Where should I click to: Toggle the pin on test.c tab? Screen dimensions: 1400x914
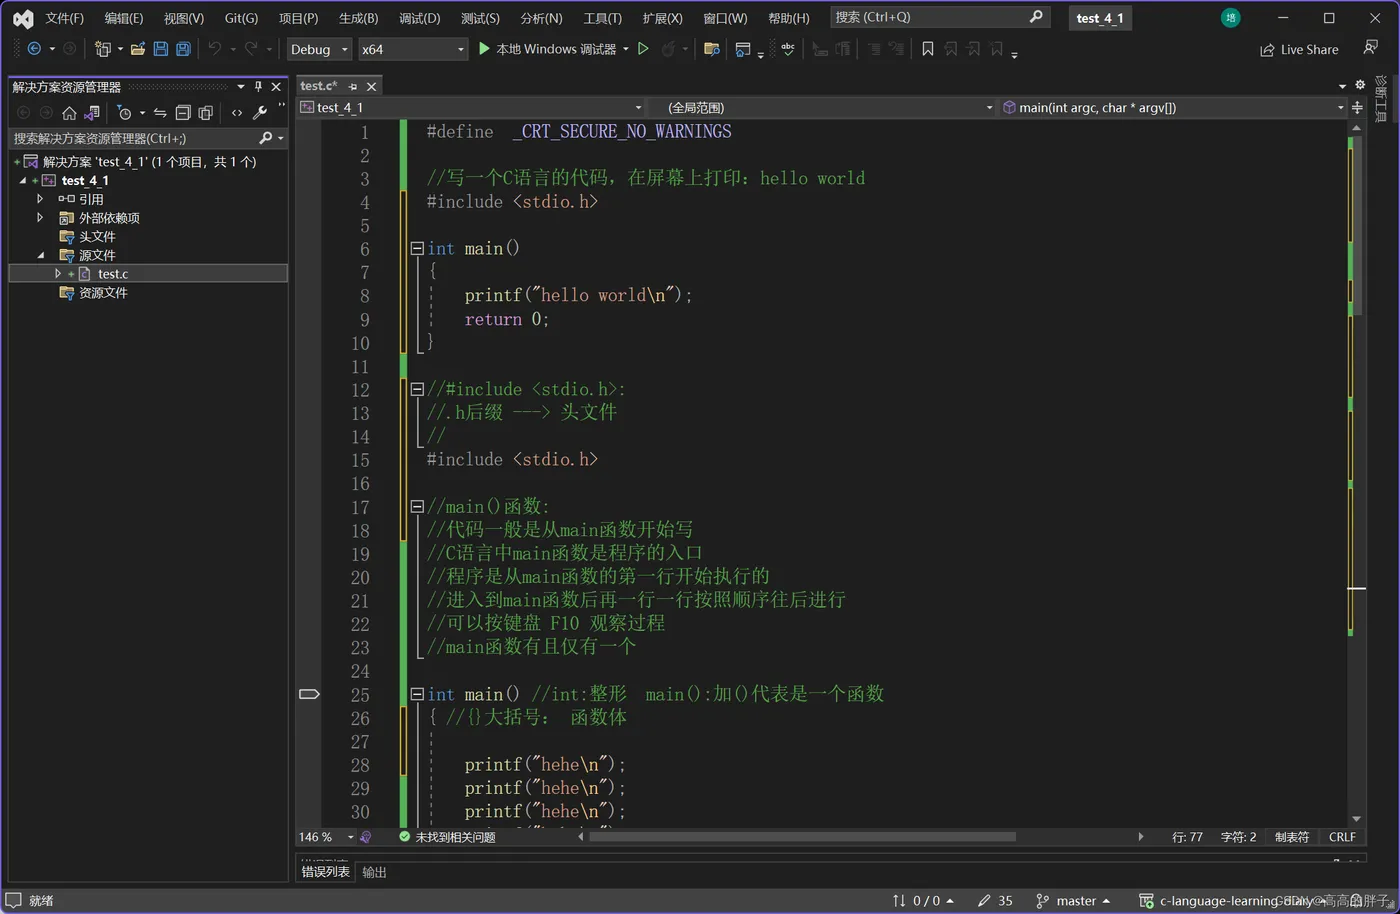(x=353, y=87)
